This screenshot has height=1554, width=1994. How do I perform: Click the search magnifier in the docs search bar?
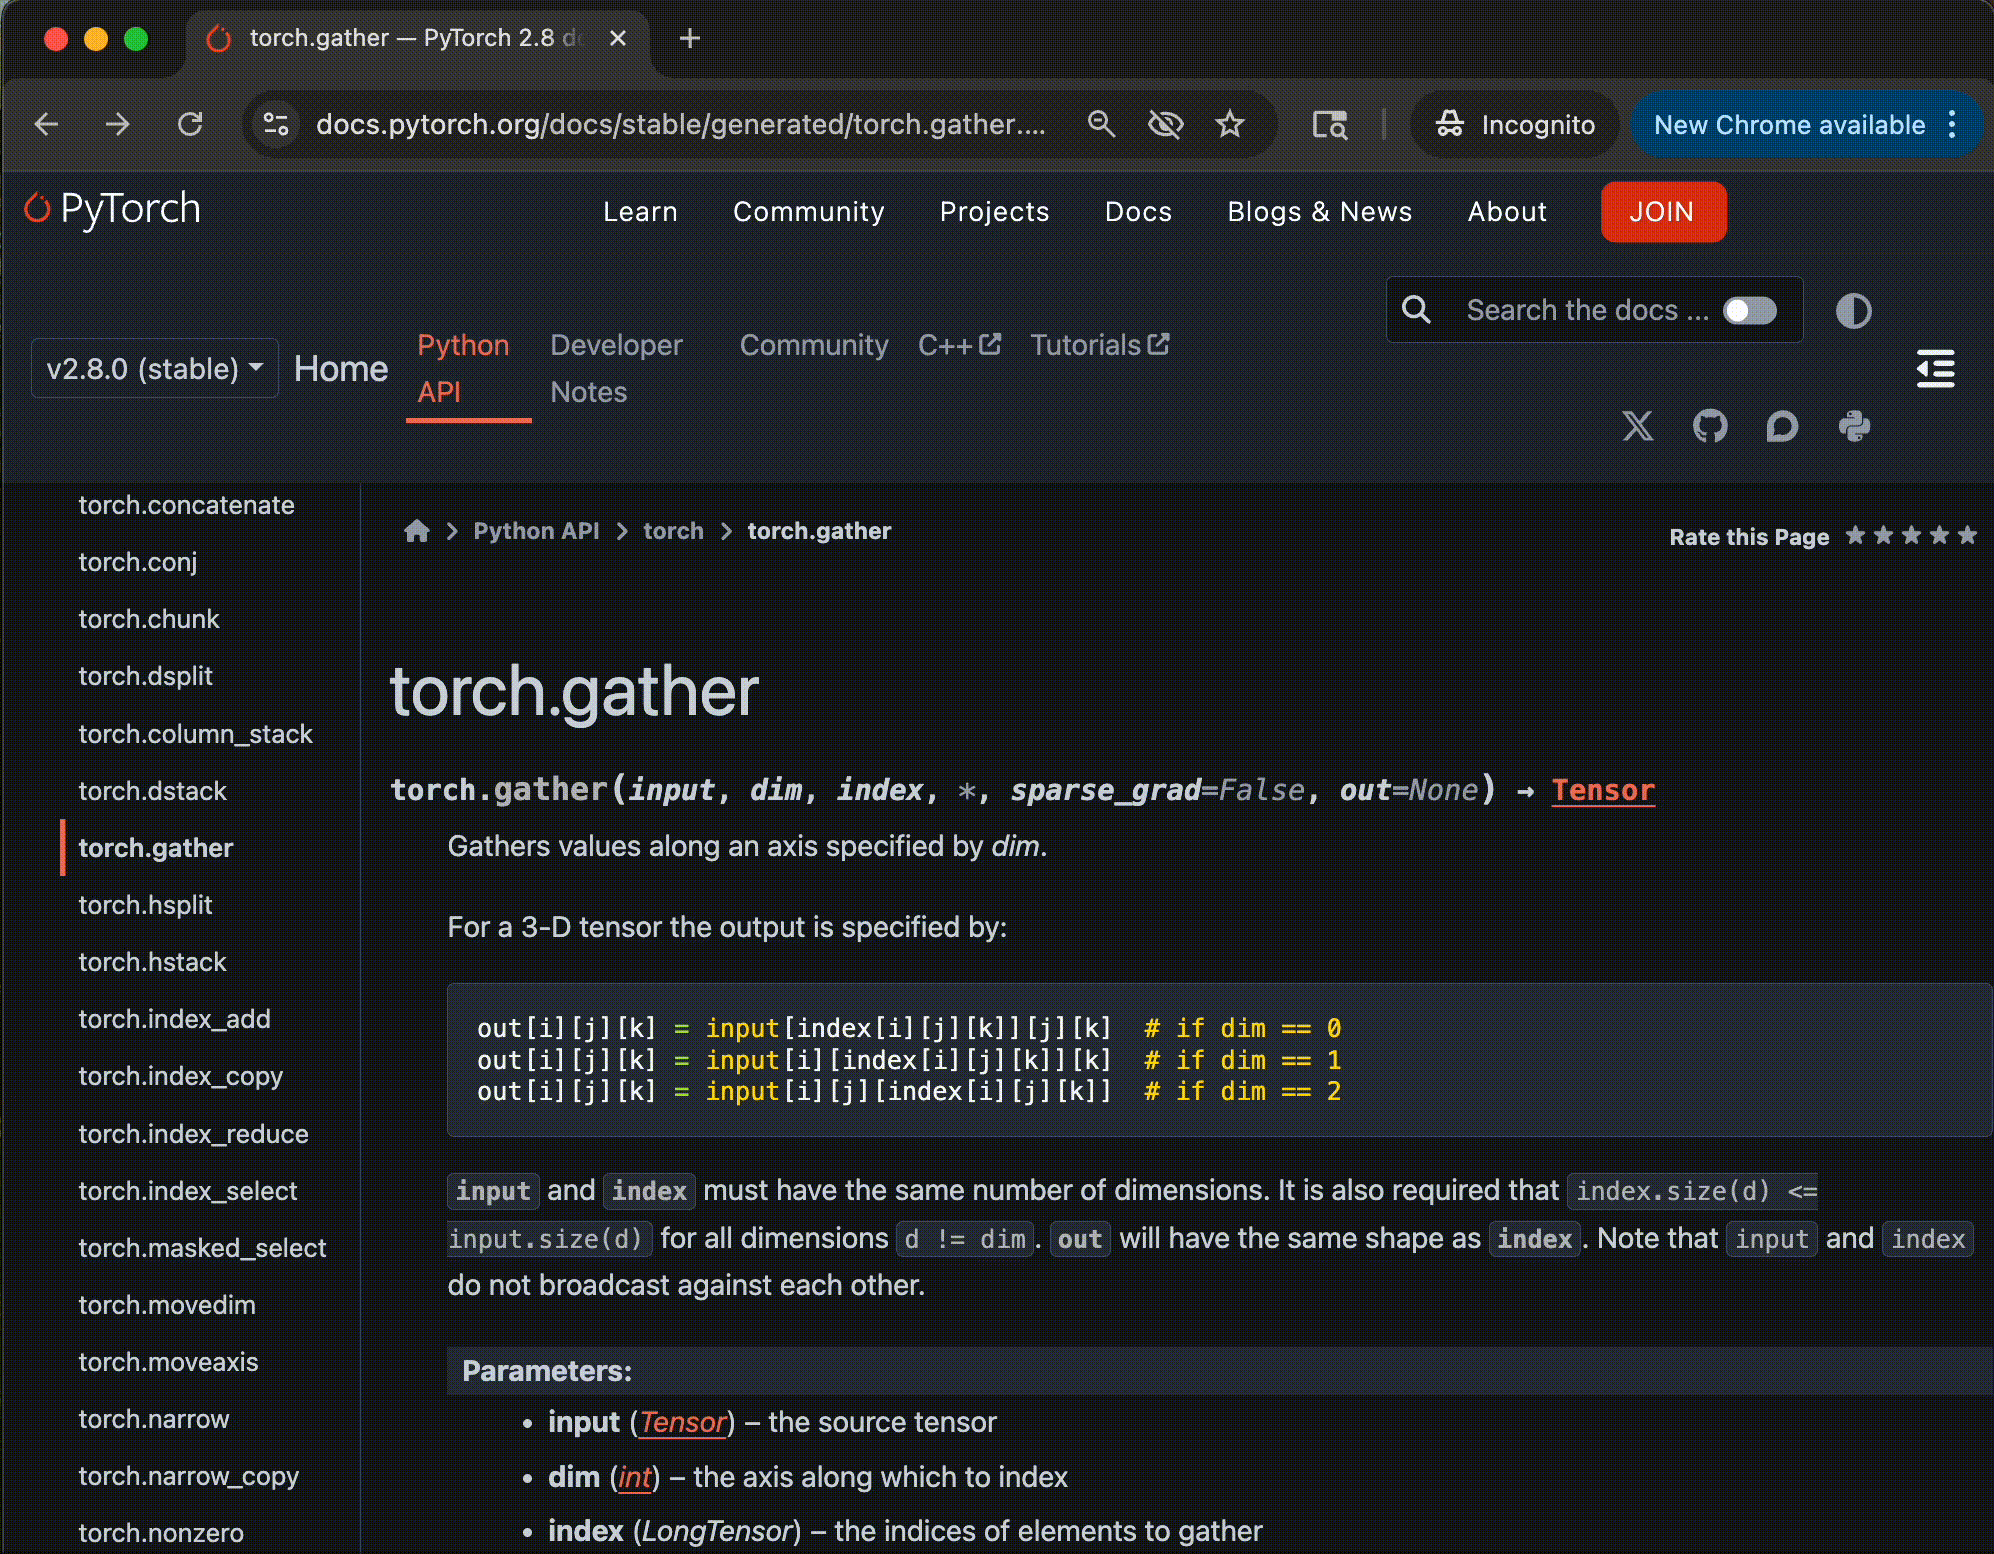[x=1416, y=309]
